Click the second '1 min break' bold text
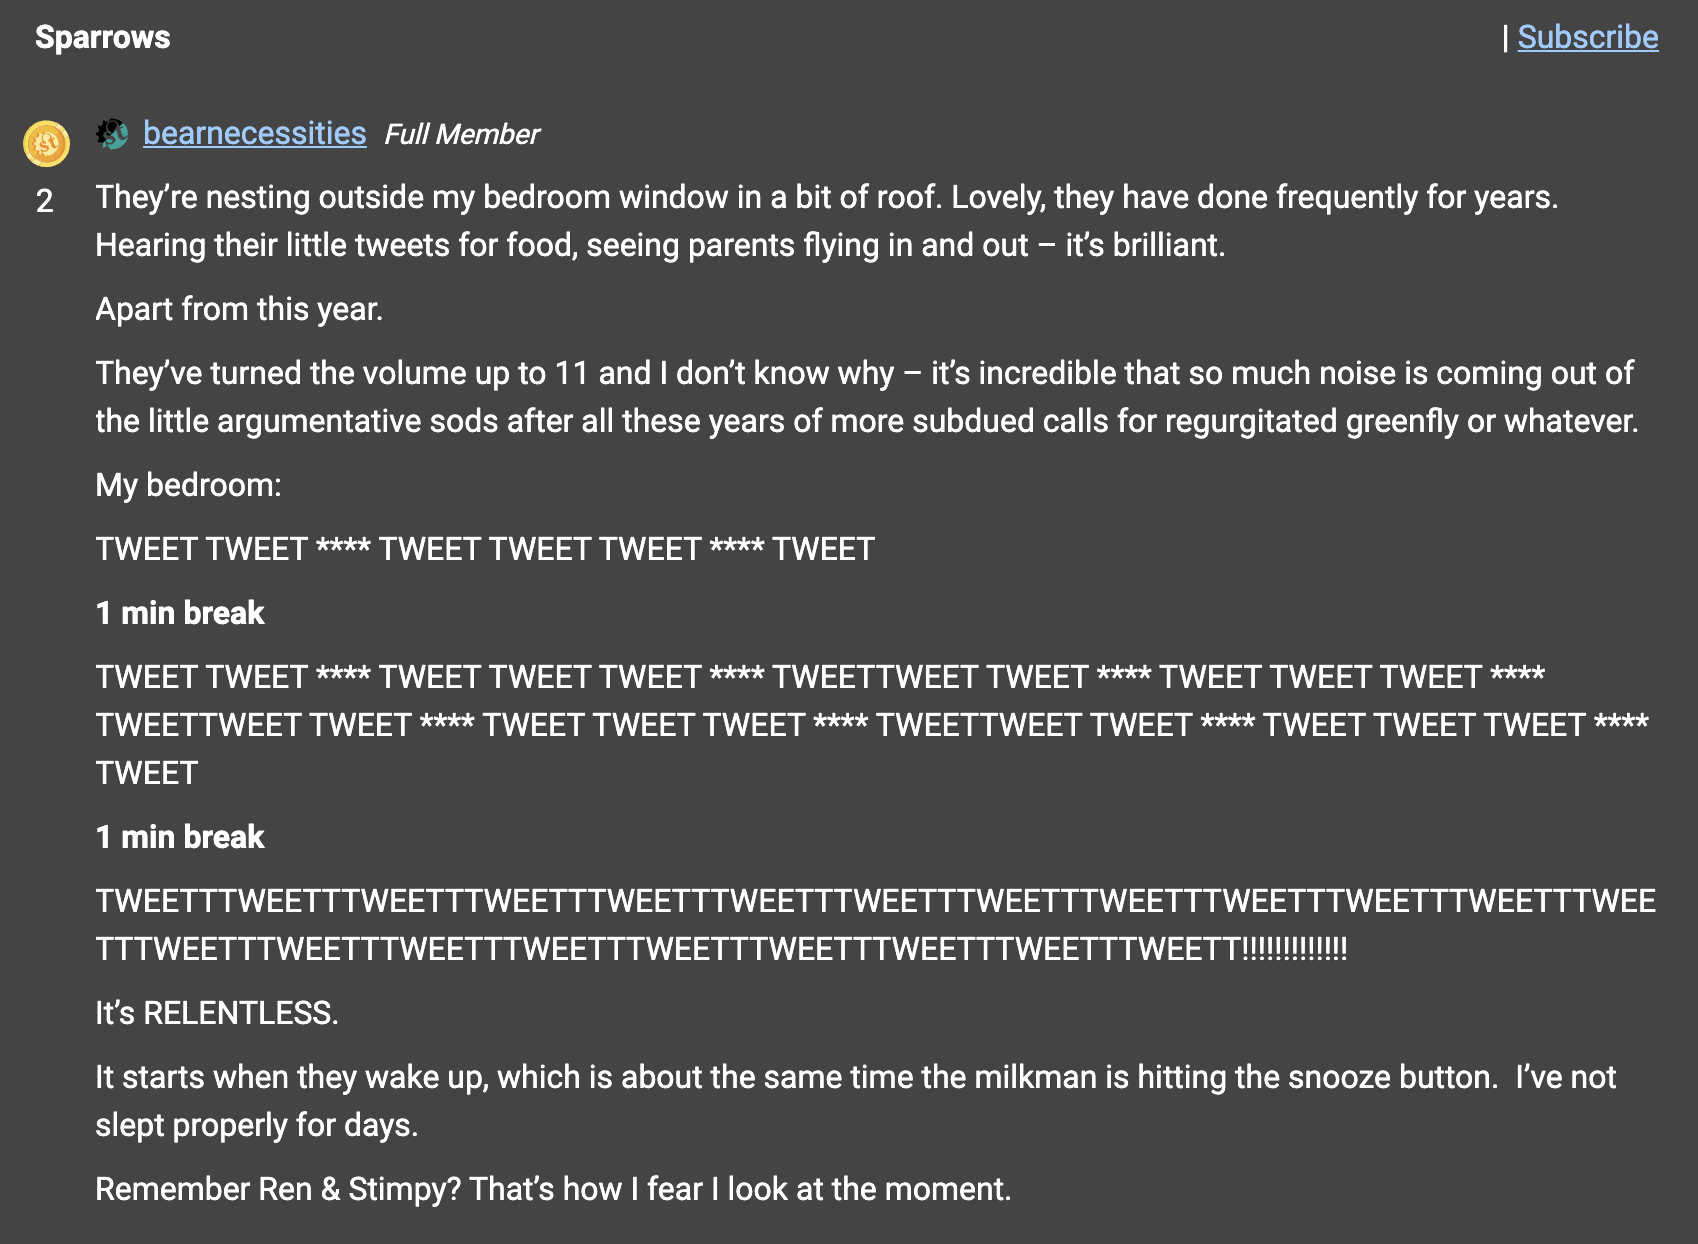1698x1244 pixels. [x=180, y=837]
